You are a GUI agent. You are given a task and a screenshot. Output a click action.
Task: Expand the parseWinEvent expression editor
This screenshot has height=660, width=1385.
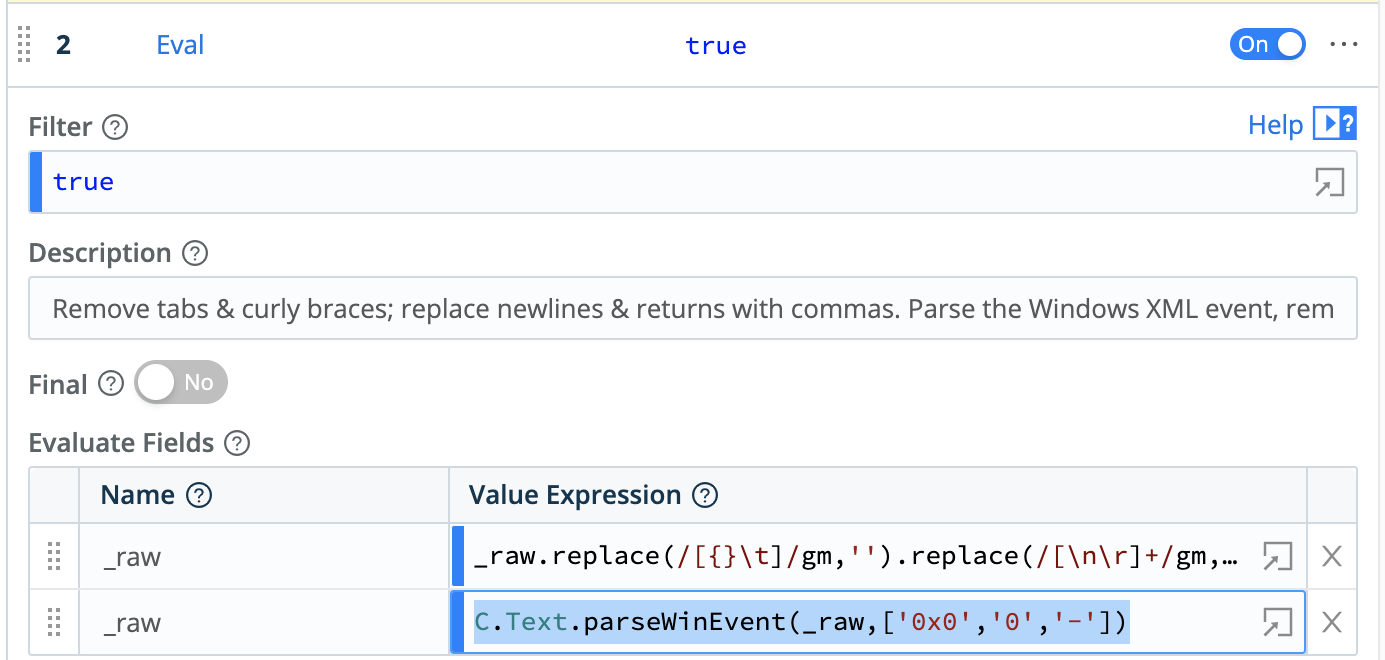tap(1277, 623)
